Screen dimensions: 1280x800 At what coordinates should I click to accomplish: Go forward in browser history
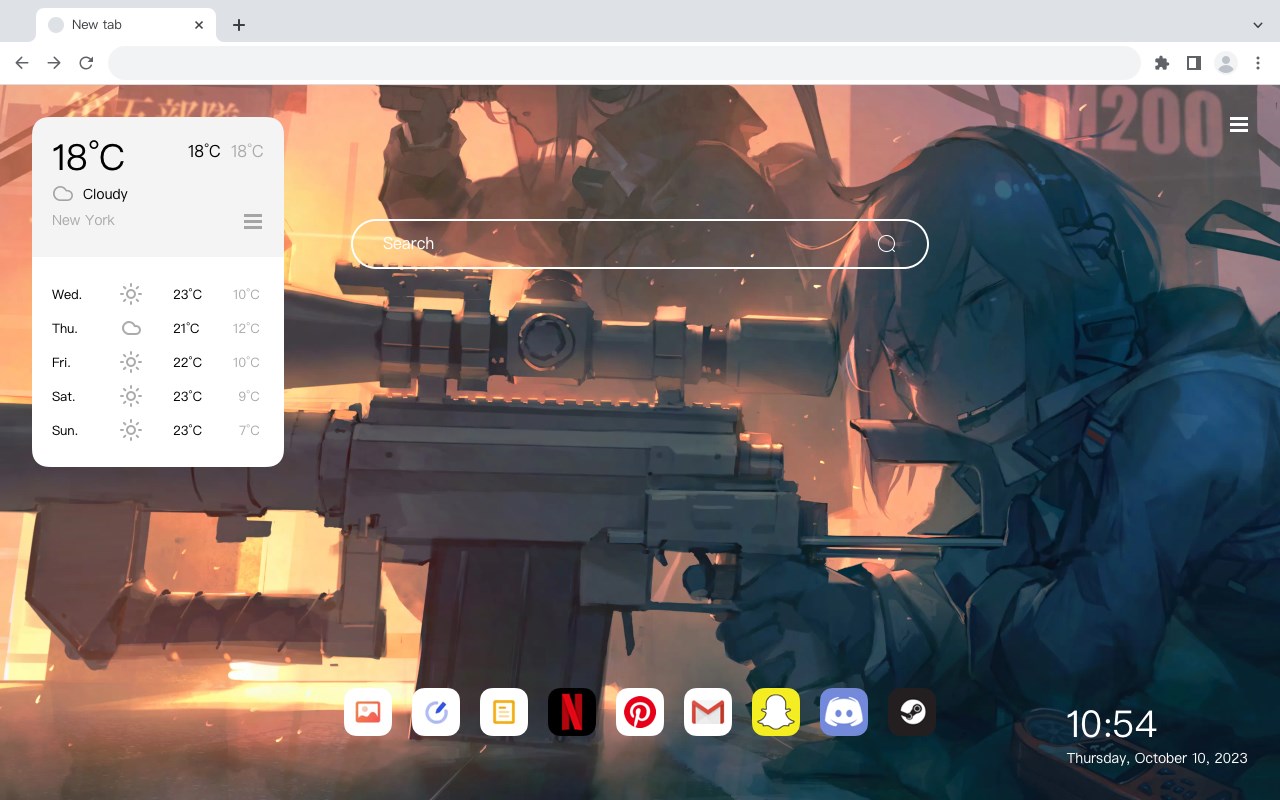pyautogui.click(x=54, y=63)
